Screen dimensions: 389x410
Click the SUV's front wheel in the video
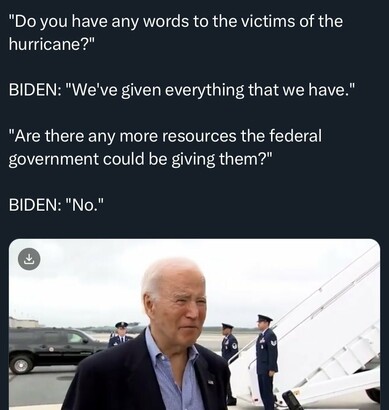pos(21,364)
